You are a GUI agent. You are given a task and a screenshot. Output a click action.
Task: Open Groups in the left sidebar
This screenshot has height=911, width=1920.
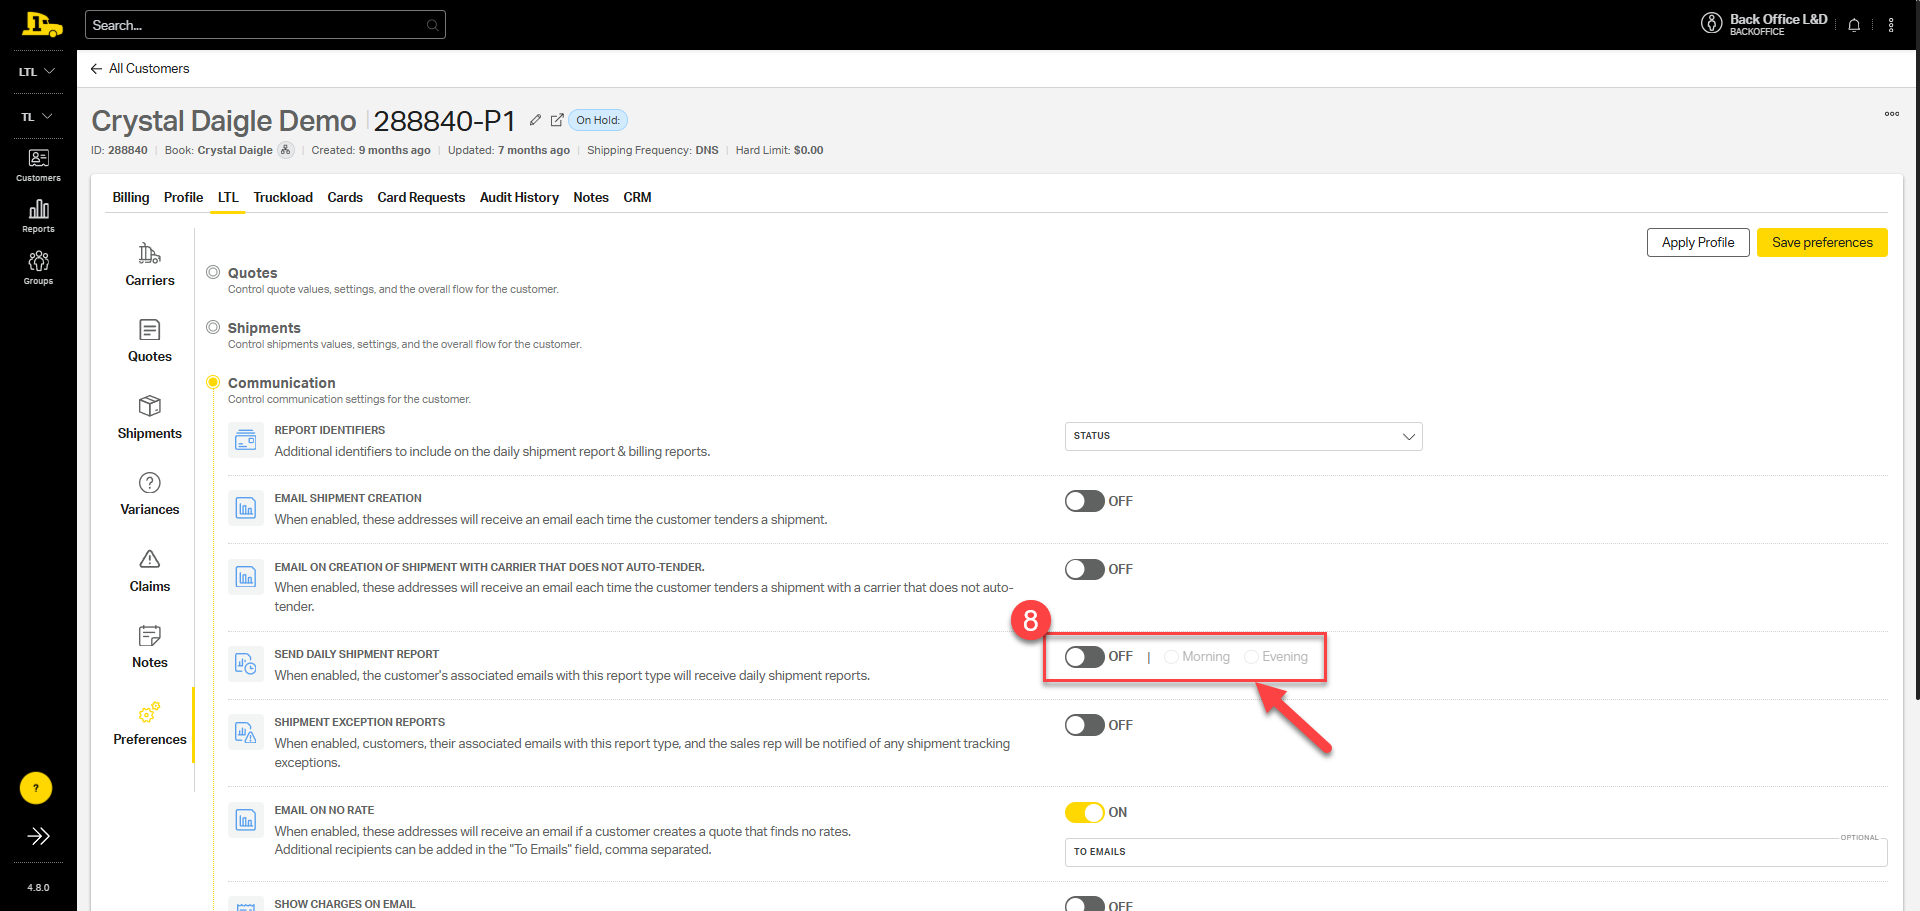(x=38, y=268)
